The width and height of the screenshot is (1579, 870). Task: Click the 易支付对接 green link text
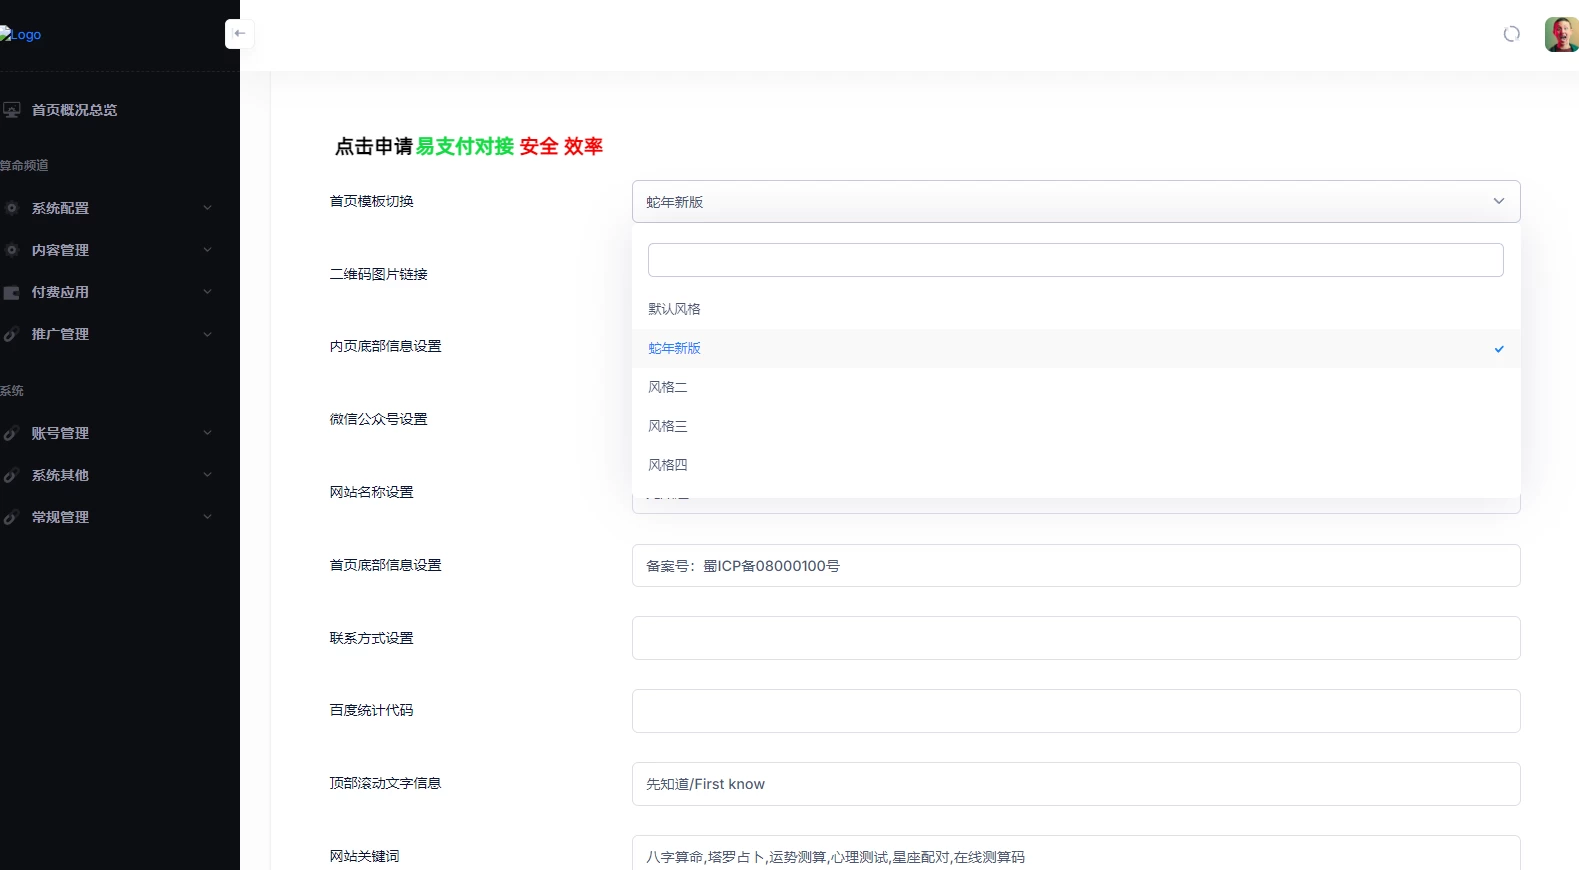coord(465,147)
